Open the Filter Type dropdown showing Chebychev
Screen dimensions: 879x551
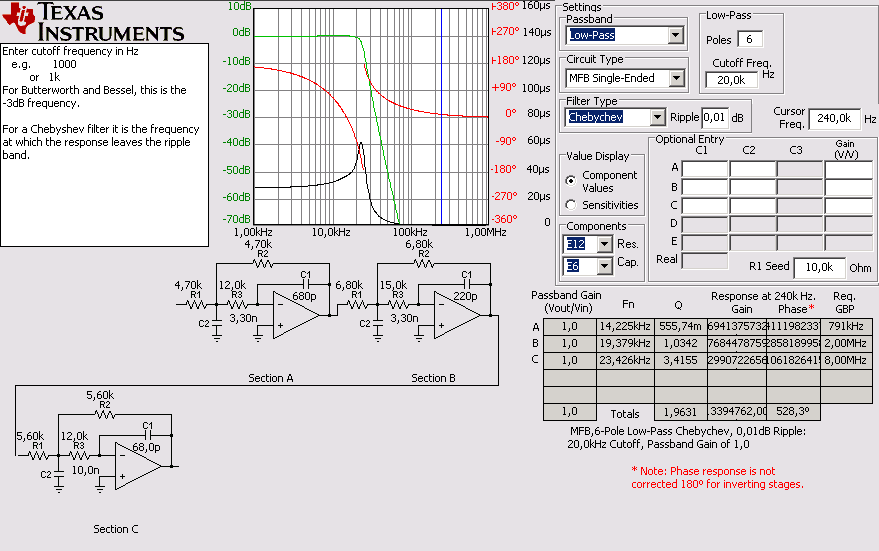(616, 117)
